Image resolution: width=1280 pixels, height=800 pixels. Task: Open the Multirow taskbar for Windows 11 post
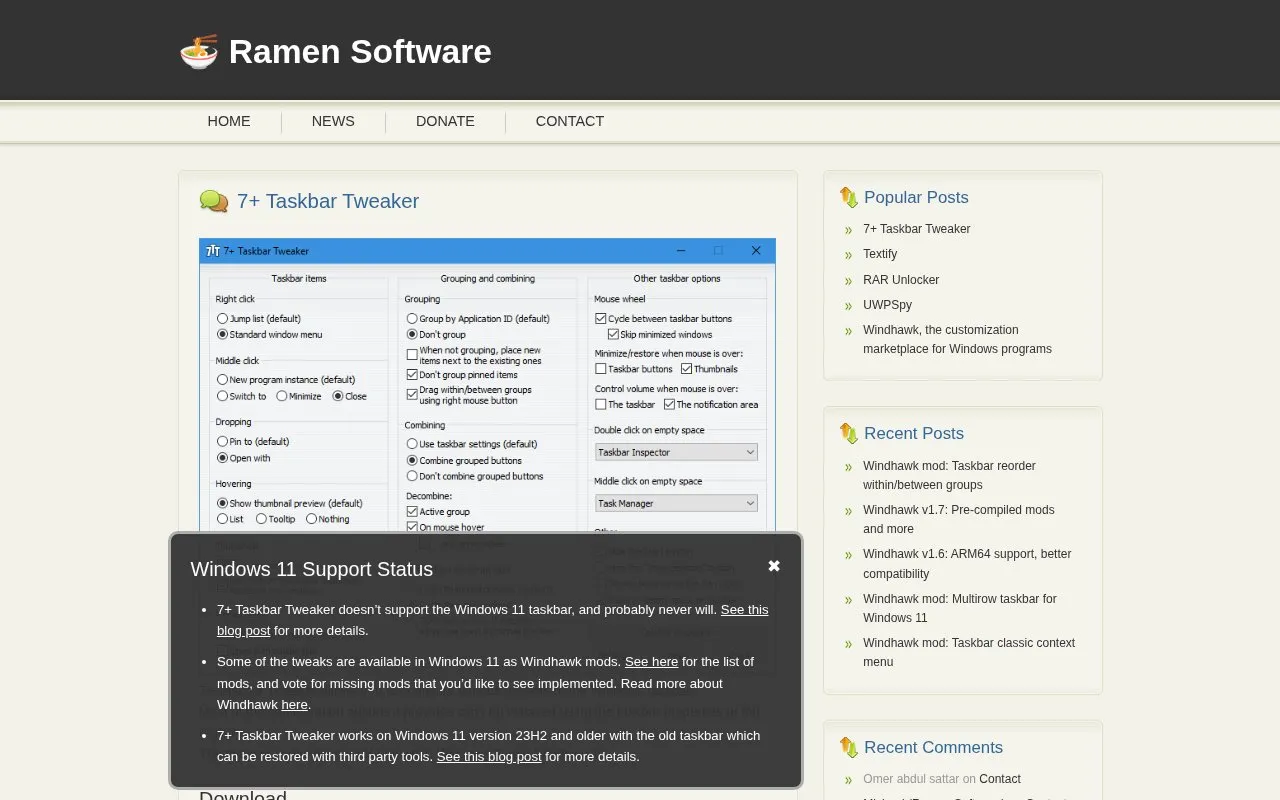960,608
